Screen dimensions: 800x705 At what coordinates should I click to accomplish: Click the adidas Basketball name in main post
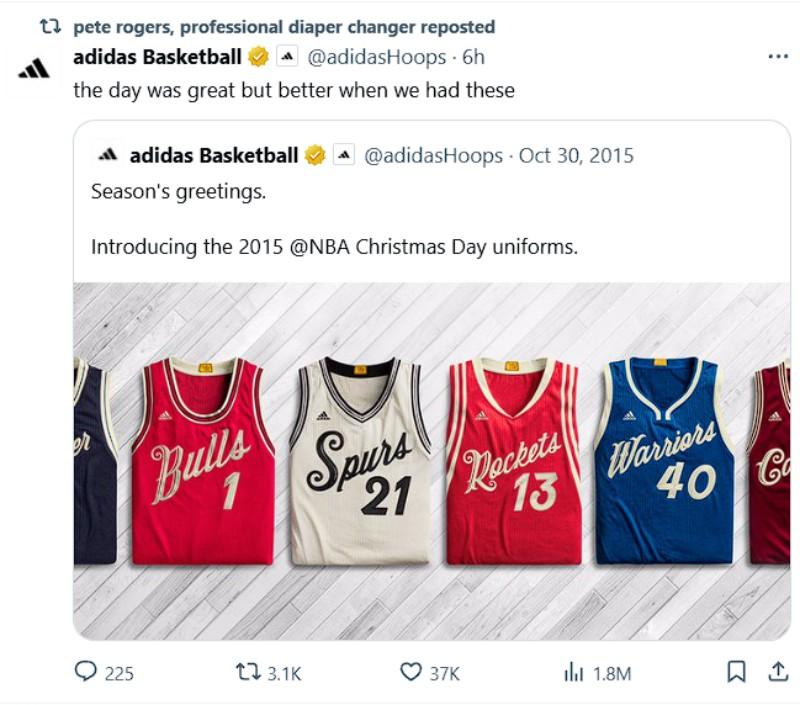point(157,57)
